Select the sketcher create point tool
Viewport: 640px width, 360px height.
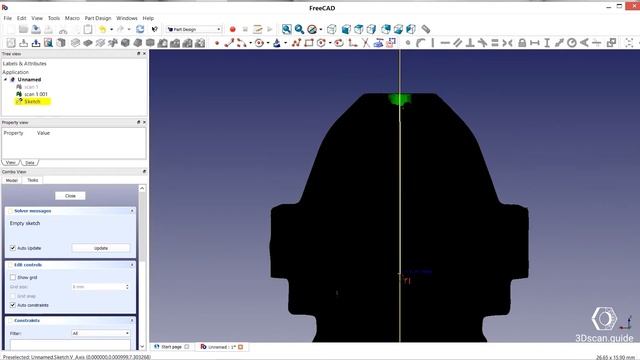[x=217, y=42]
